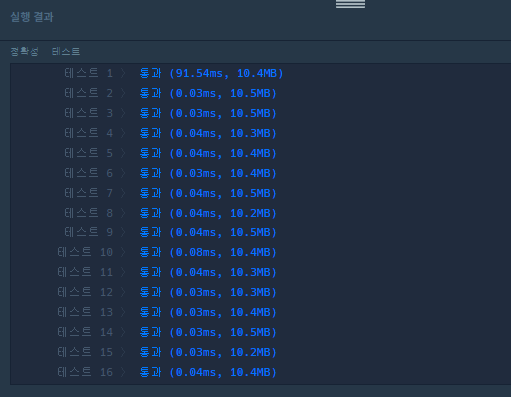
Task: Click the 테스트 13 row label
Action: click(x=85, y=312)
